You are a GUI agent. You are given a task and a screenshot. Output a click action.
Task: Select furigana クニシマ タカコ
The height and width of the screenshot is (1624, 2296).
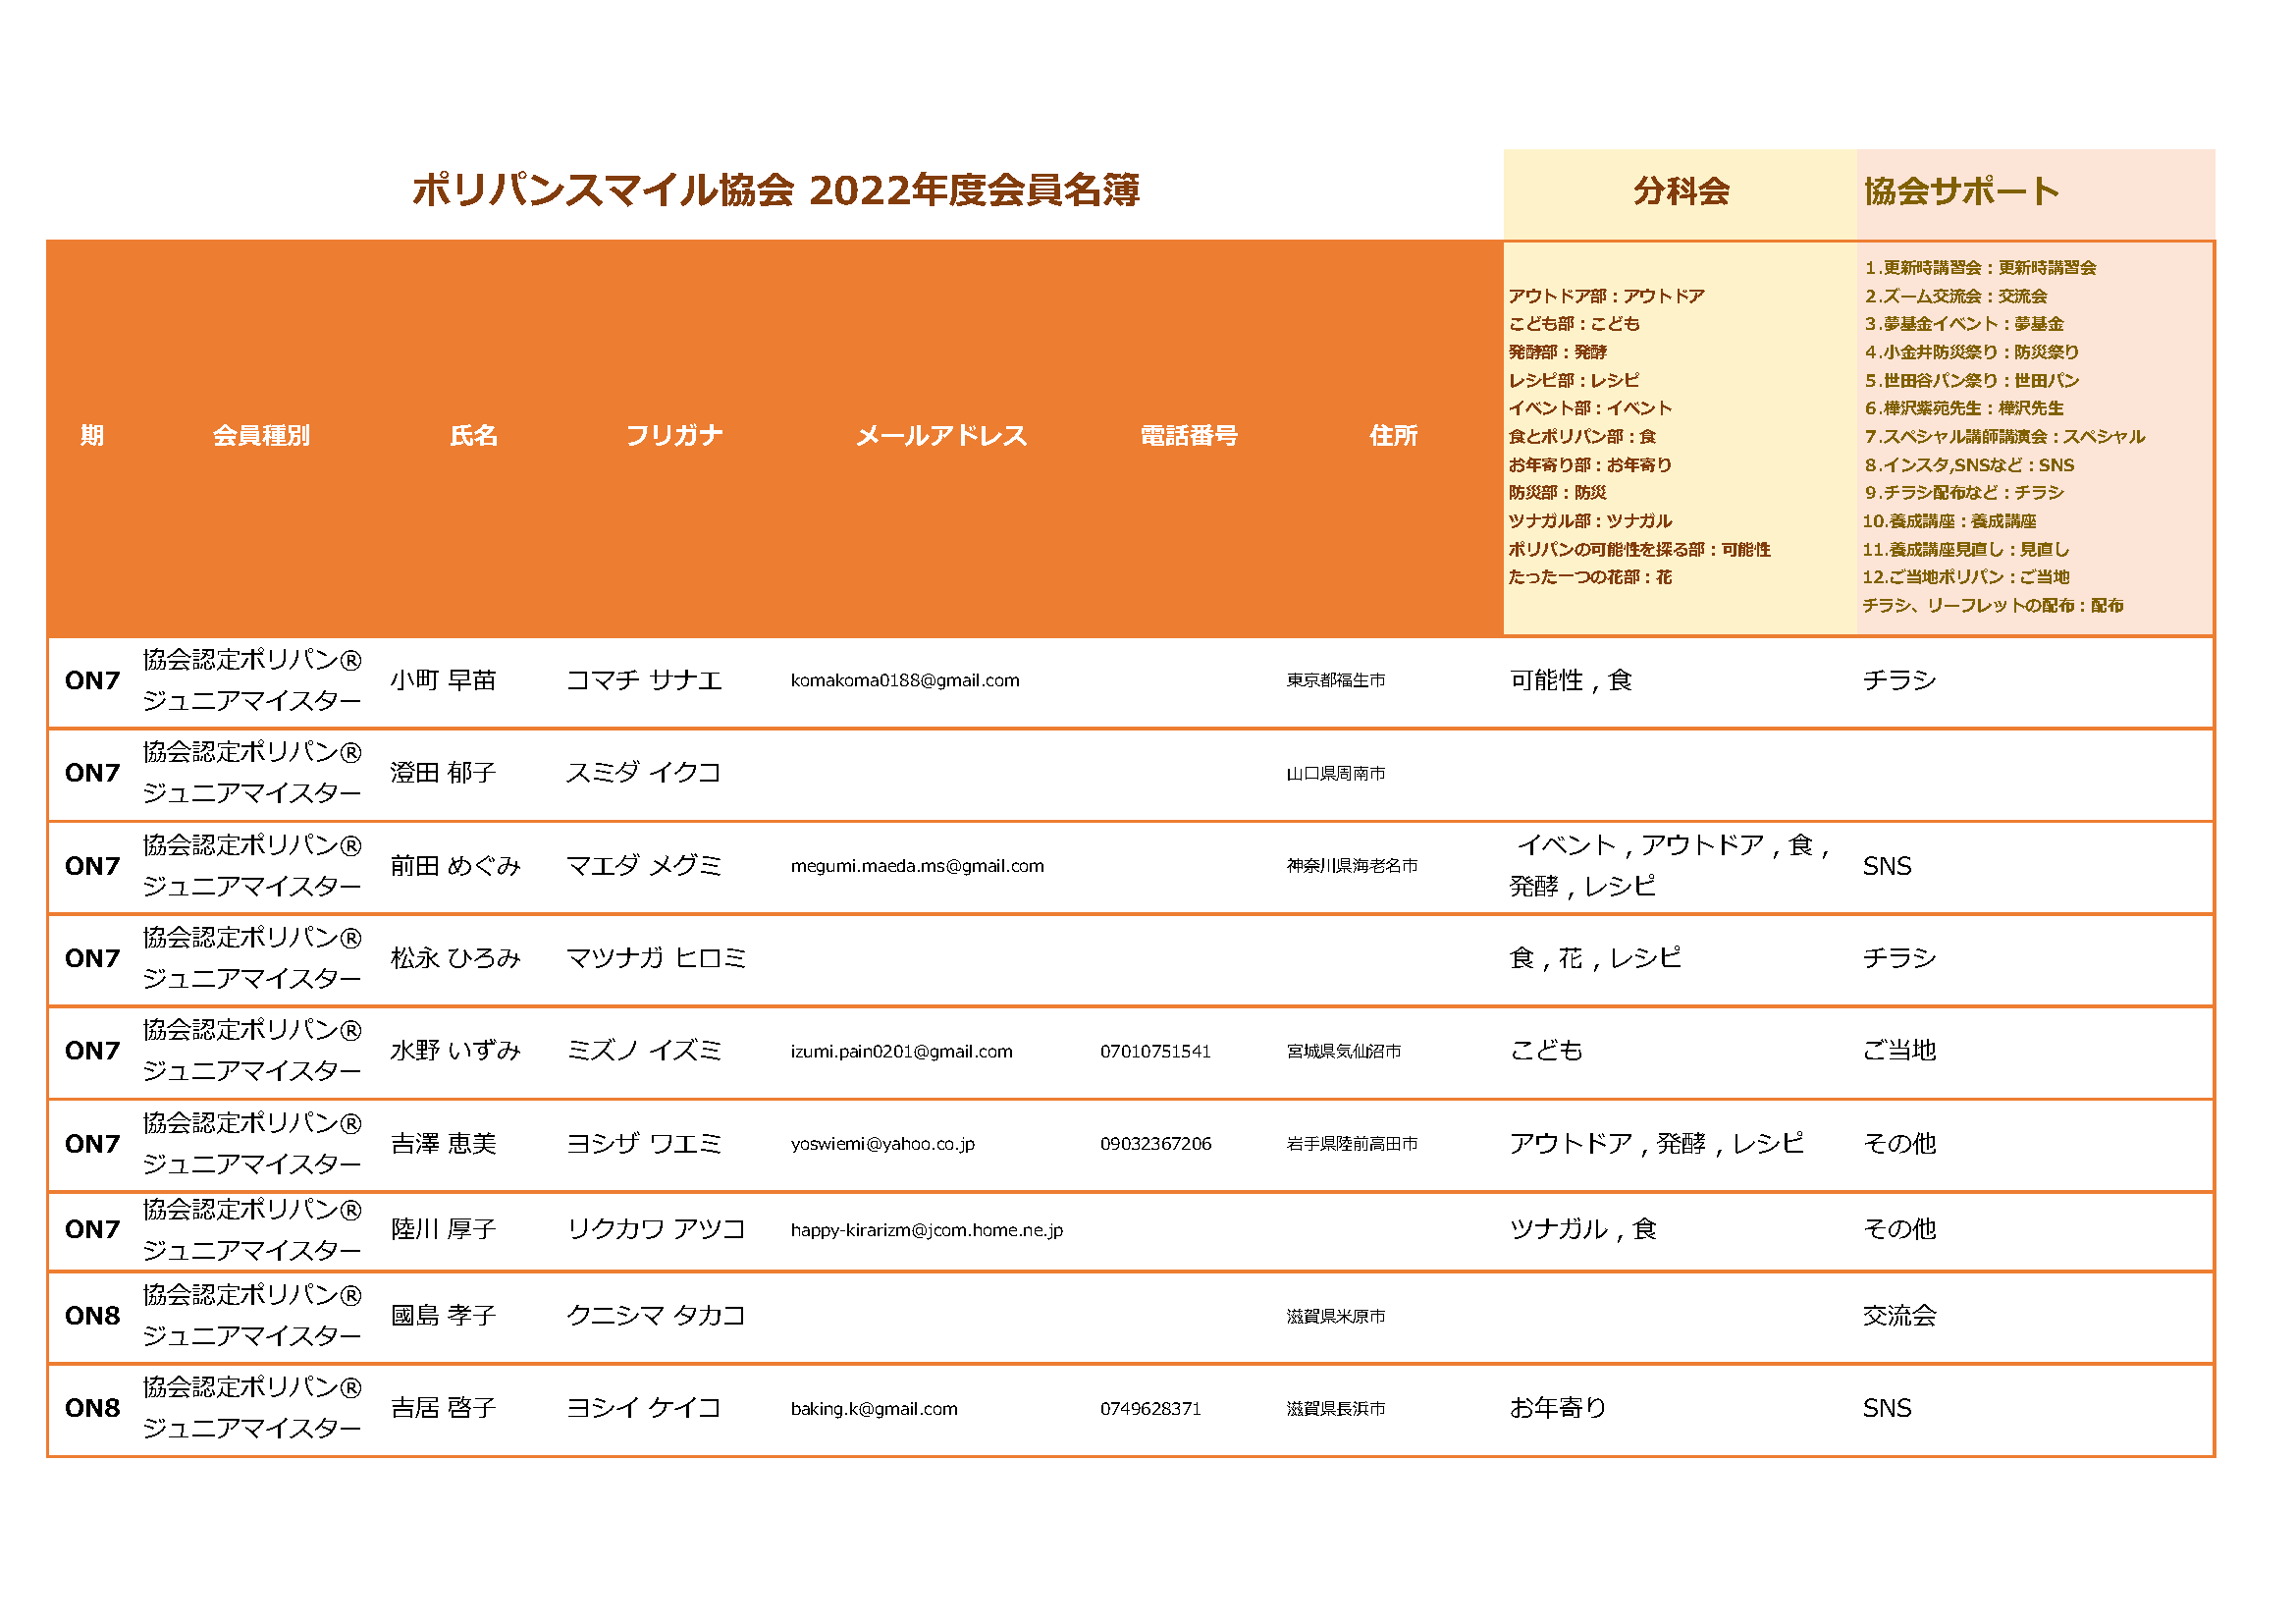tap(656, 1316)
